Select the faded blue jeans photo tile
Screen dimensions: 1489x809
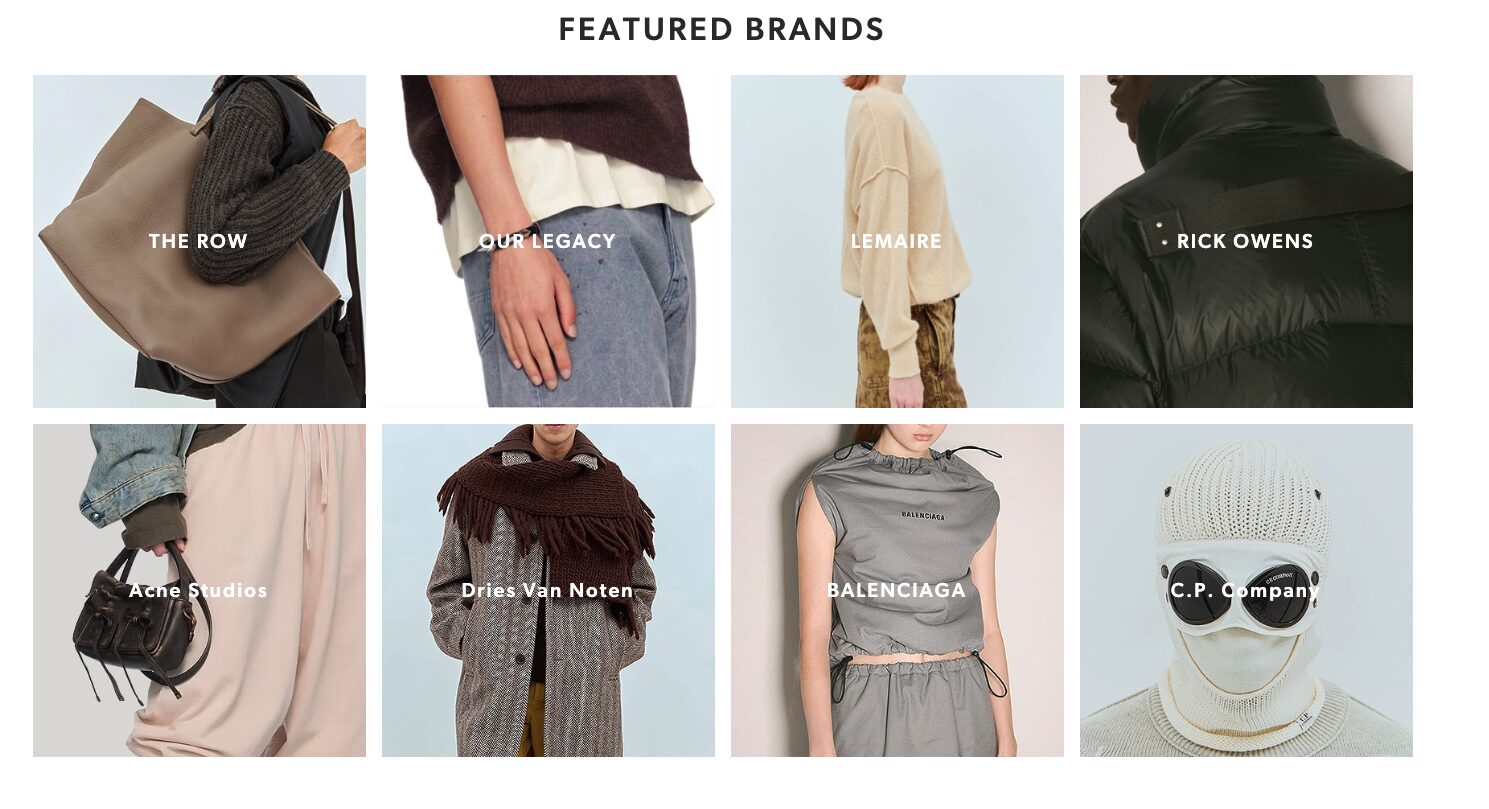[x=548, y=241]
